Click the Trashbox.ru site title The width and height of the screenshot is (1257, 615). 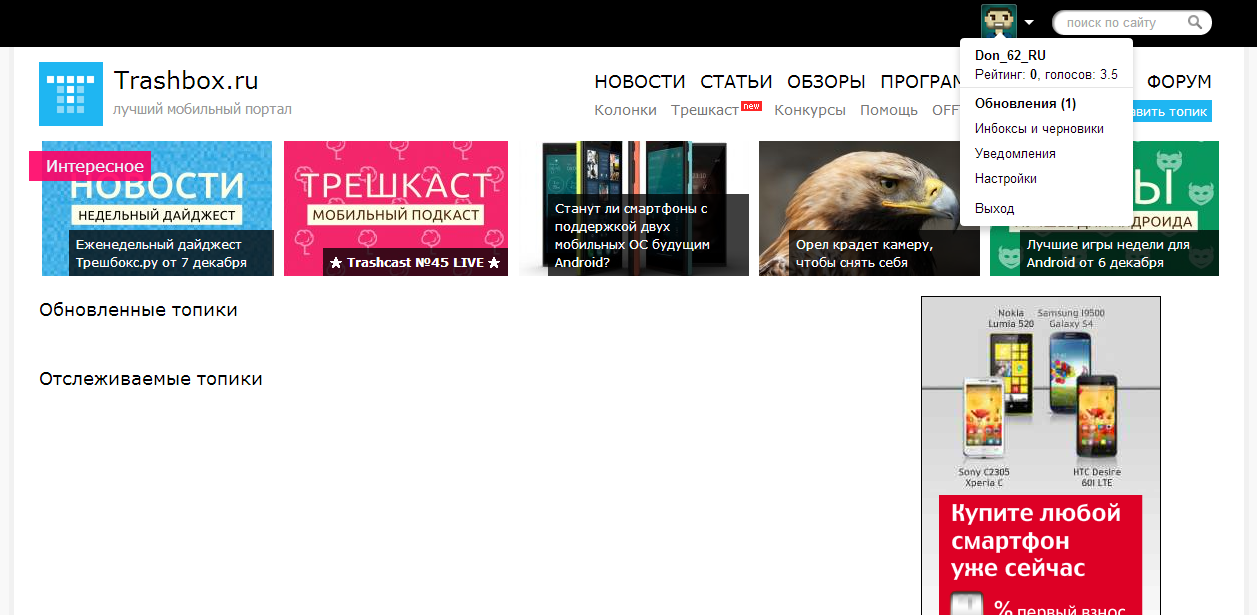click(186, 81)
